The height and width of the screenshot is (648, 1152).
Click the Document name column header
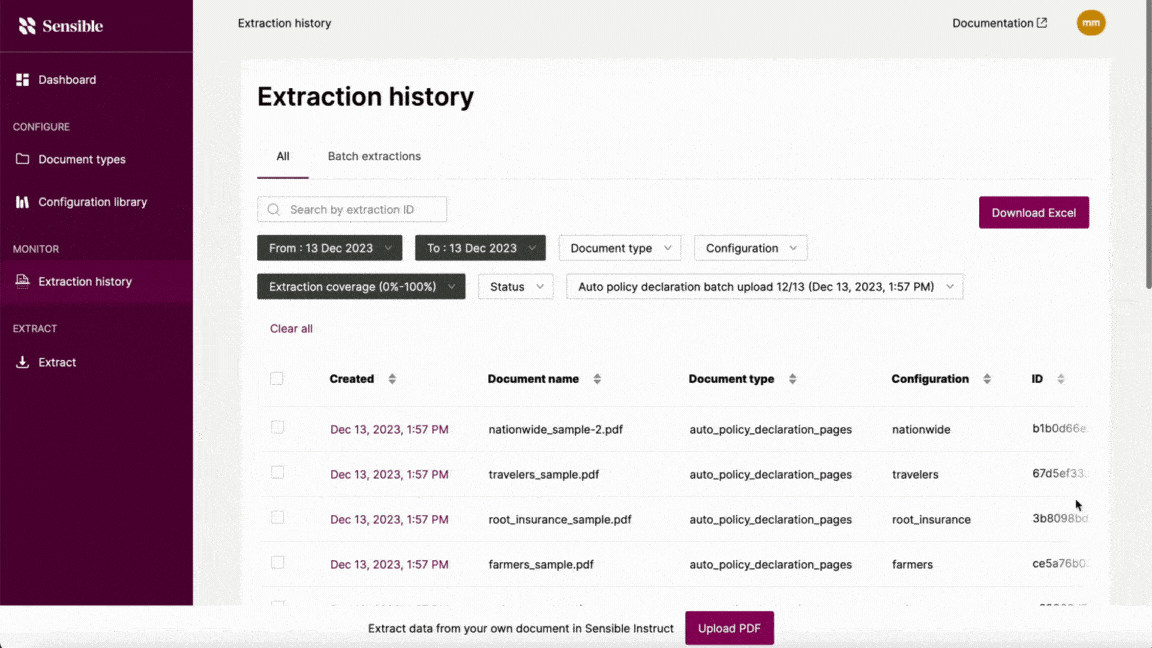[533, 378]
